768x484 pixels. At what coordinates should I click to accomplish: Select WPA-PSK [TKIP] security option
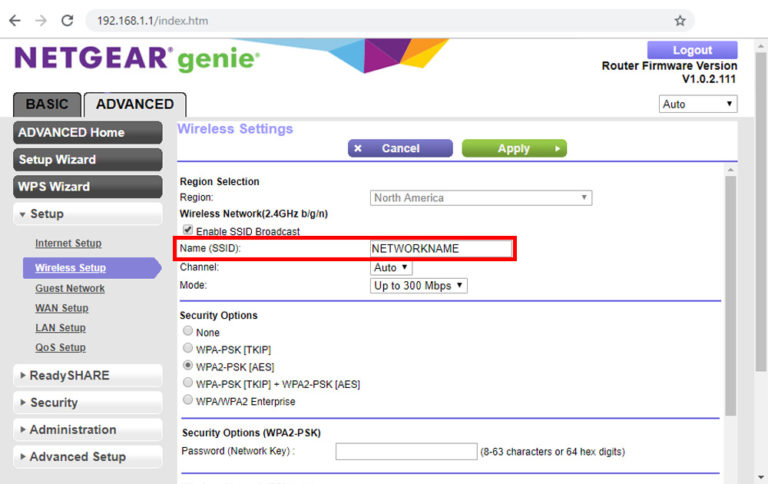click(x=187, y=349)
